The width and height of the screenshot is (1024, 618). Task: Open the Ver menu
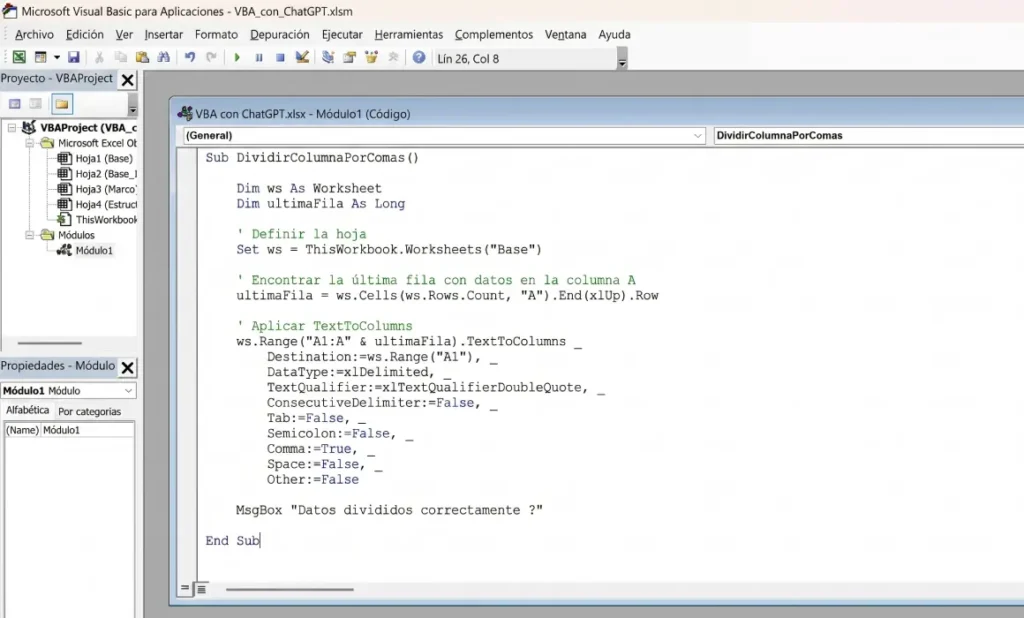(124, 35)
